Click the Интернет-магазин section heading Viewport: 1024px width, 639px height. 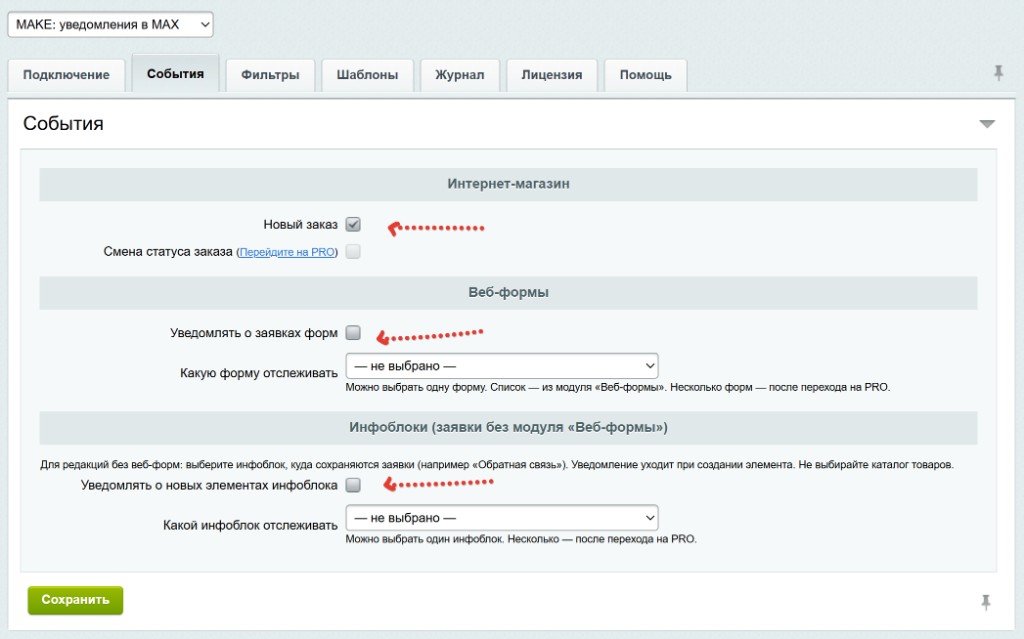(x=508, y=184)
